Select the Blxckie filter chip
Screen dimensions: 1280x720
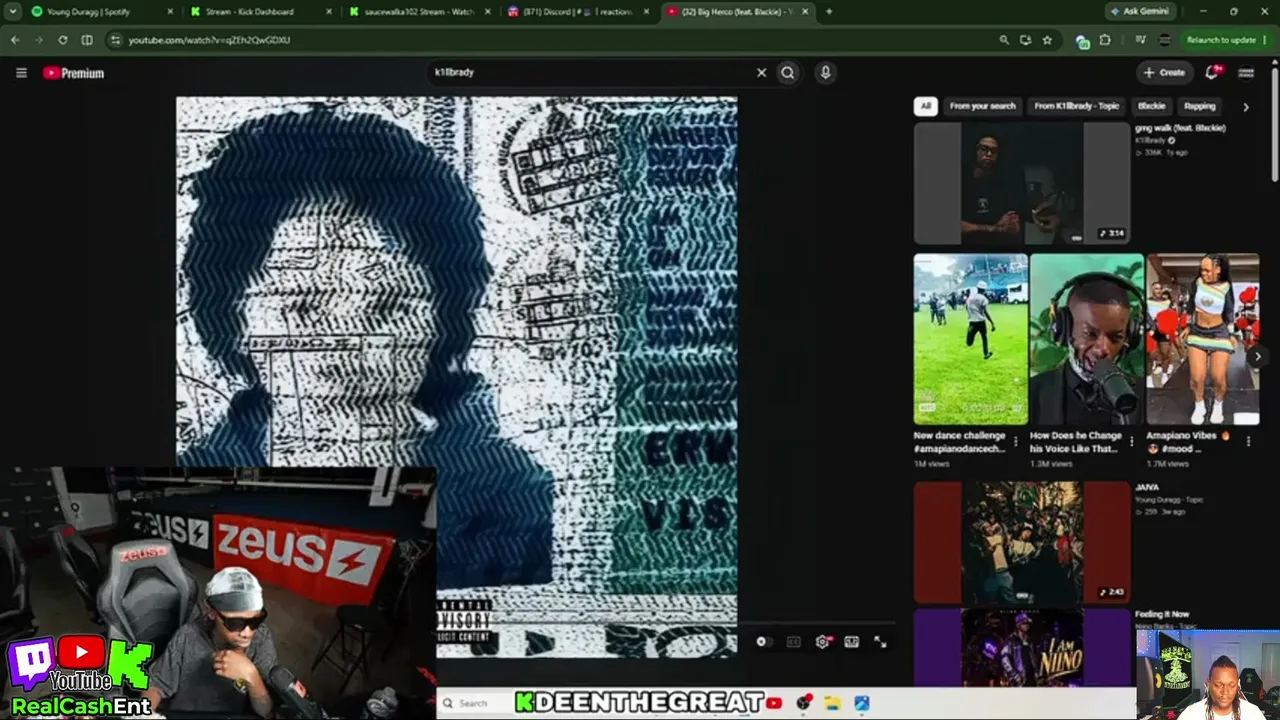tap(1152, 106)
